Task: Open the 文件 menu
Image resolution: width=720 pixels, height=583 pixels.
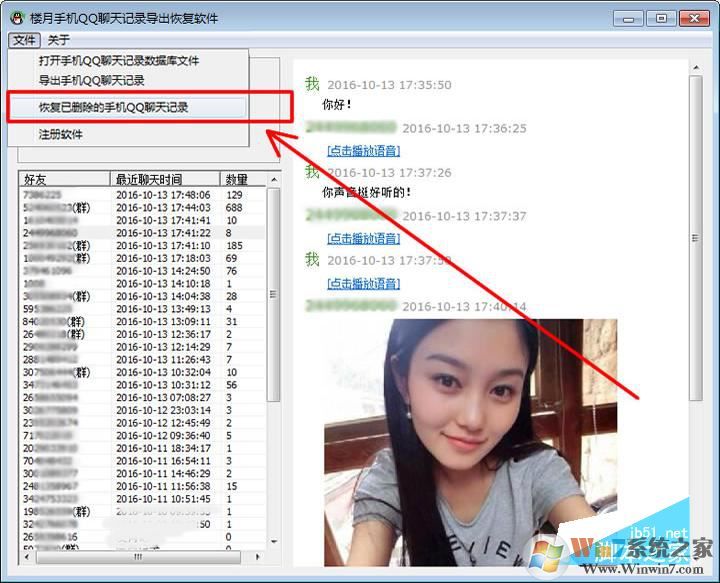Action: click(24, 40)
